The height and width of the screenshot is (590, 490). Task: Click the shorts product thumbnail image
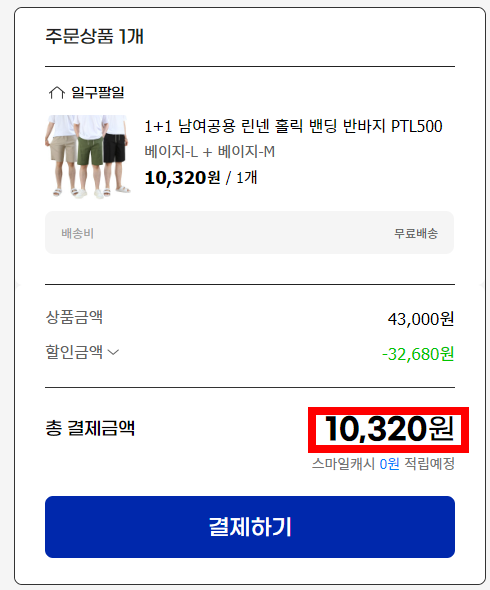pos(88,157)
